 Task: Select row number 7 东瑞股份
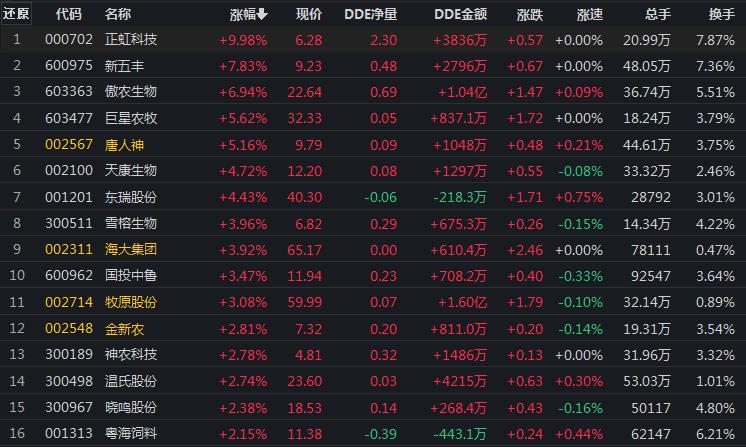131,196
